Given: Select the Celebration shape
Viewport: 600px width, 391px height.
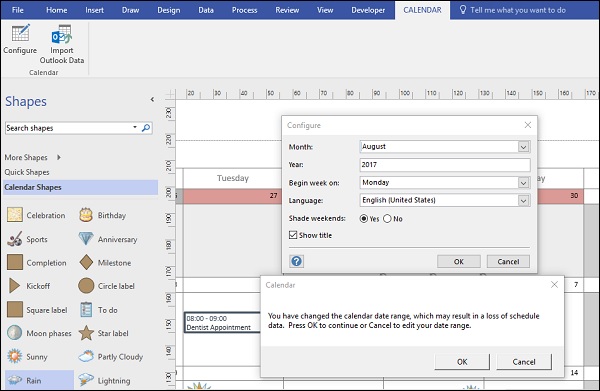Looking at the screenshot, I should click(36, 215).
